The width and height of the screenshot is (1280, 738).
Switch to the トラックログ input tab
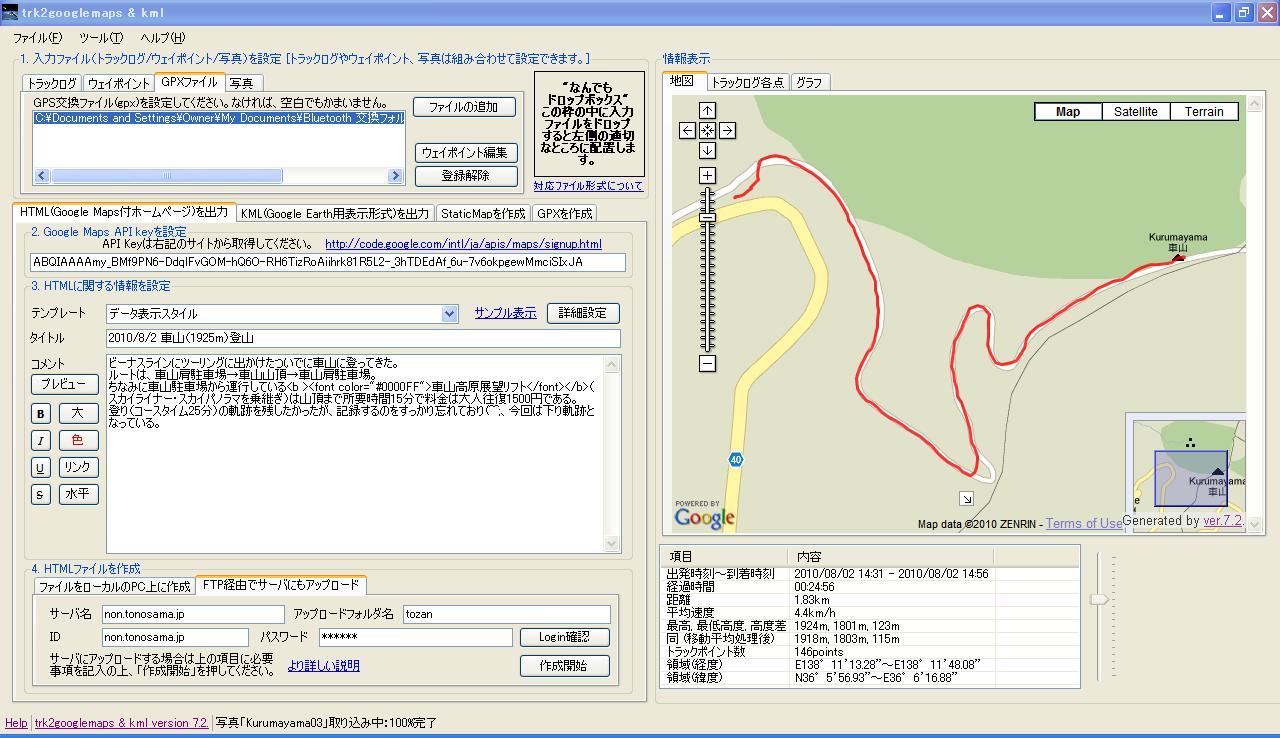pos(51,84)
